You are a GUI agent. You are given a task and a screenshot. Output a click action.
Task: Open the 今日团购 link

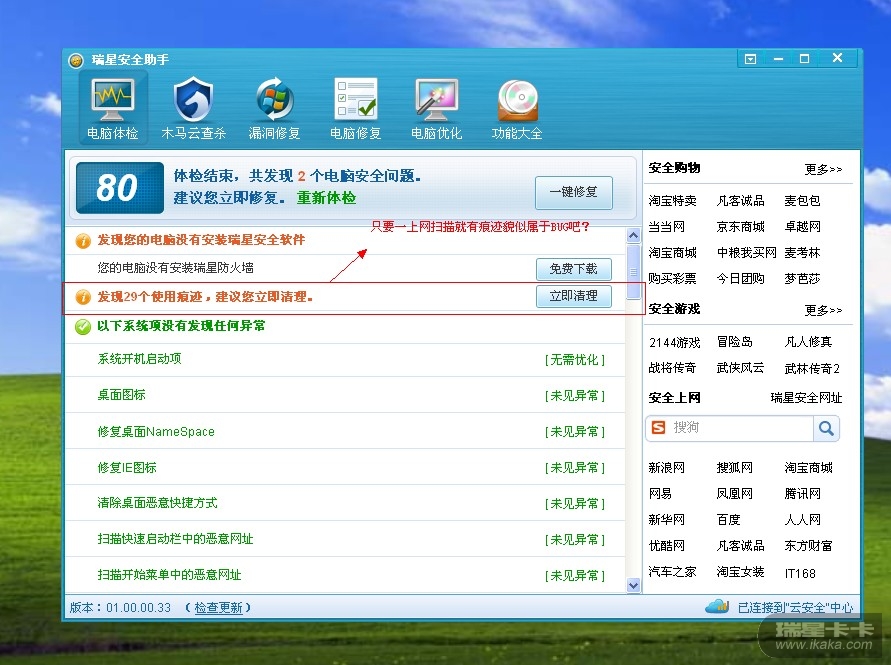[740, 279]
